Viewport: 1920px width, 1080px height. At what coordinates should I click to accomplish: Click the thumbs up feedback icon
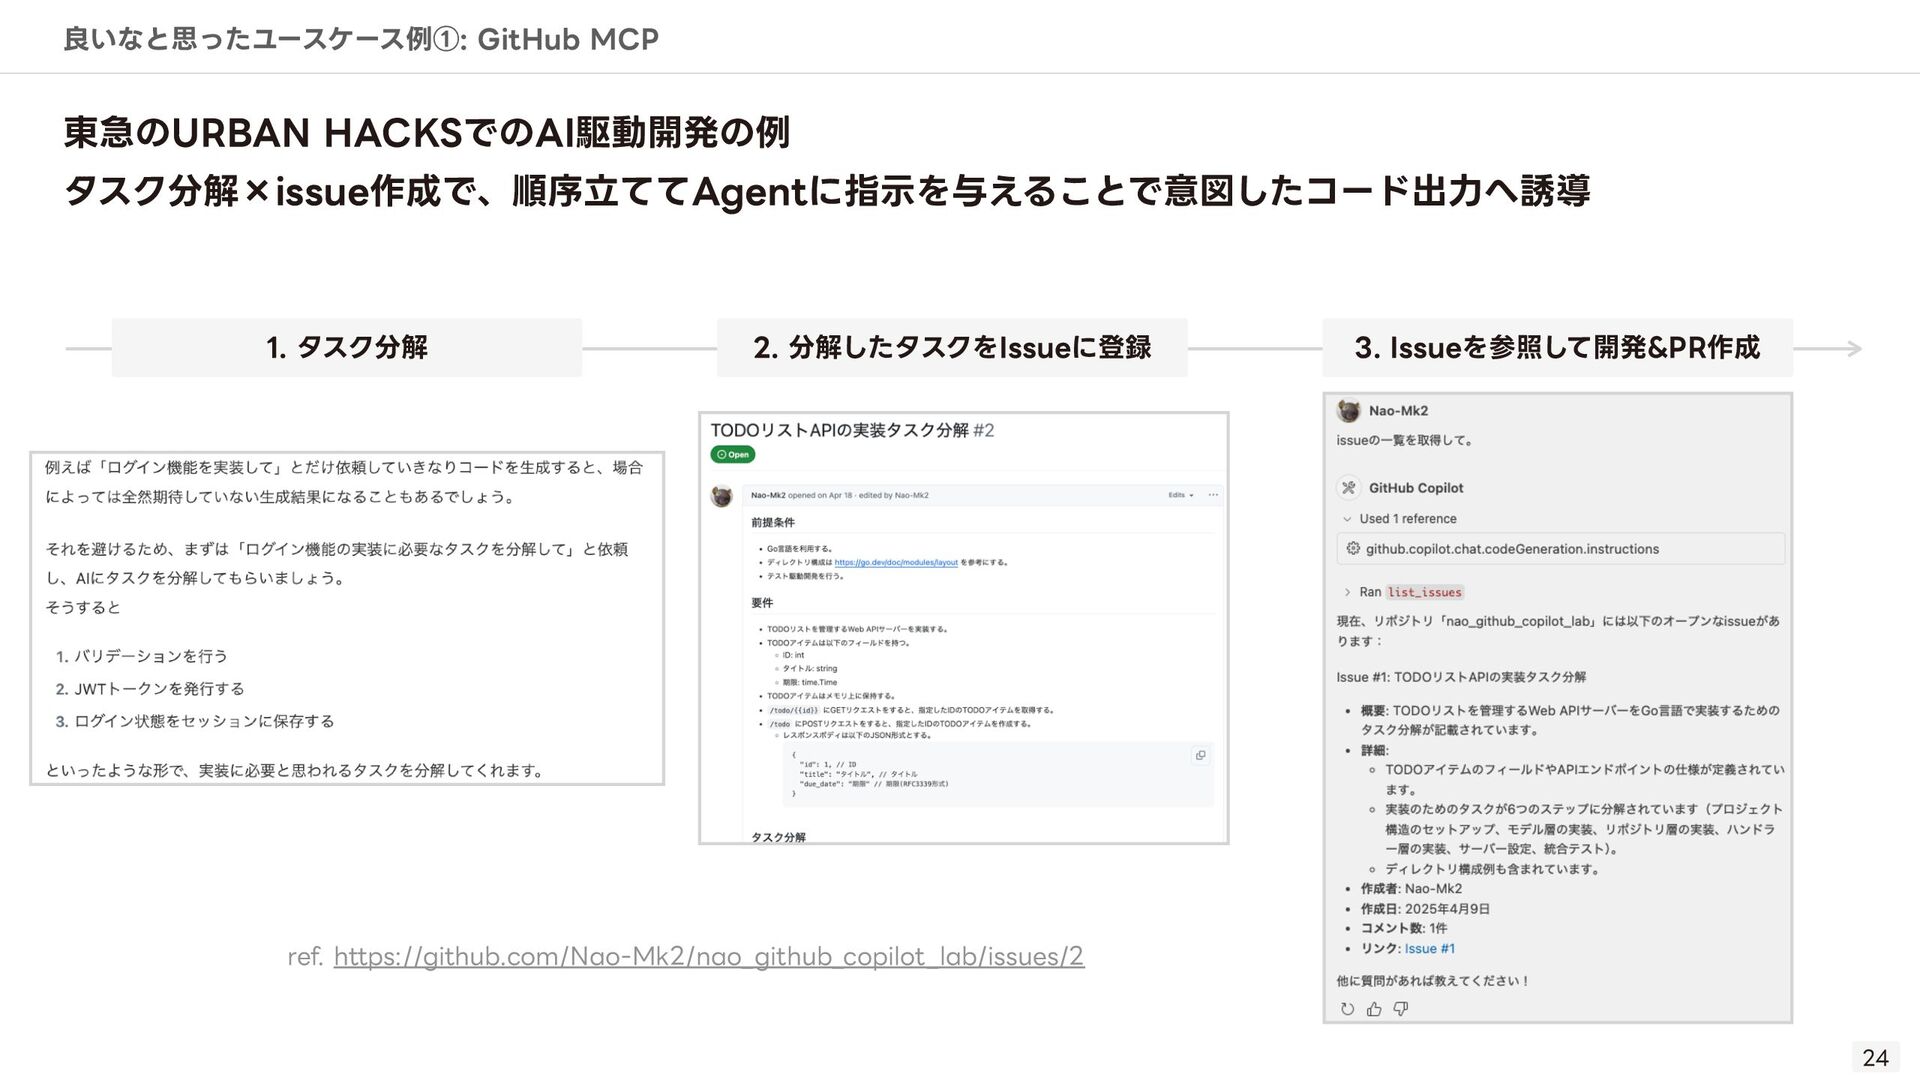(x=1374, y=1009)
